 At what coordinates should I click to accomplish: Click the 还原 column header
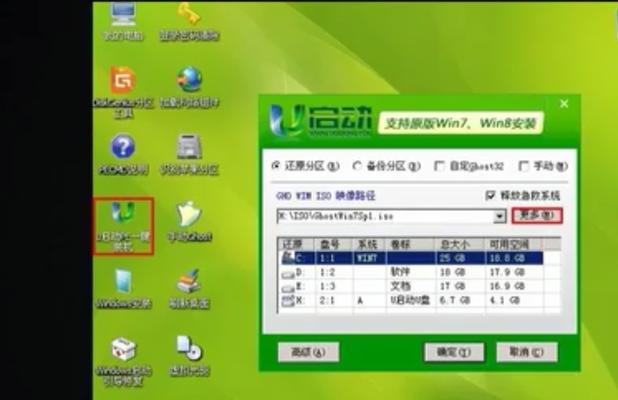click(x=296, y=244)
